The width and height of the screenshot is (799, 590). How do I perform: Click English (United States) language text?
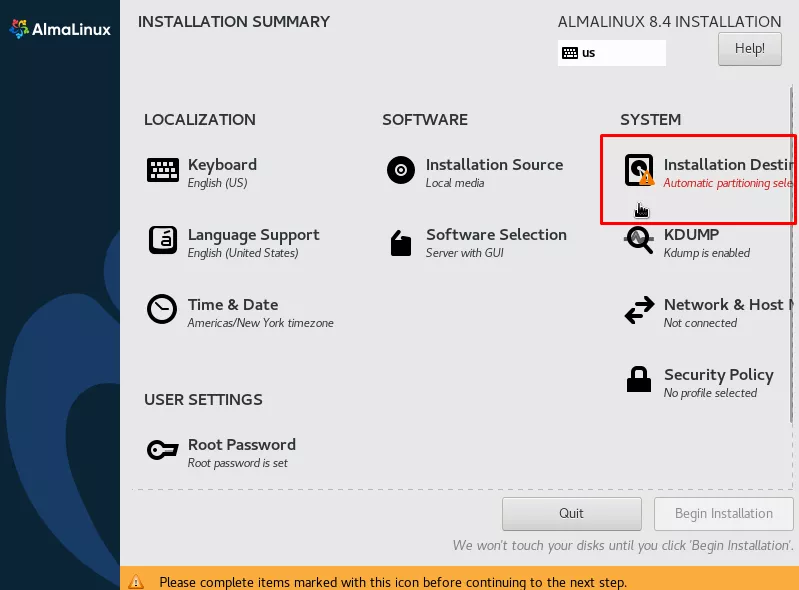coord(243,253)
